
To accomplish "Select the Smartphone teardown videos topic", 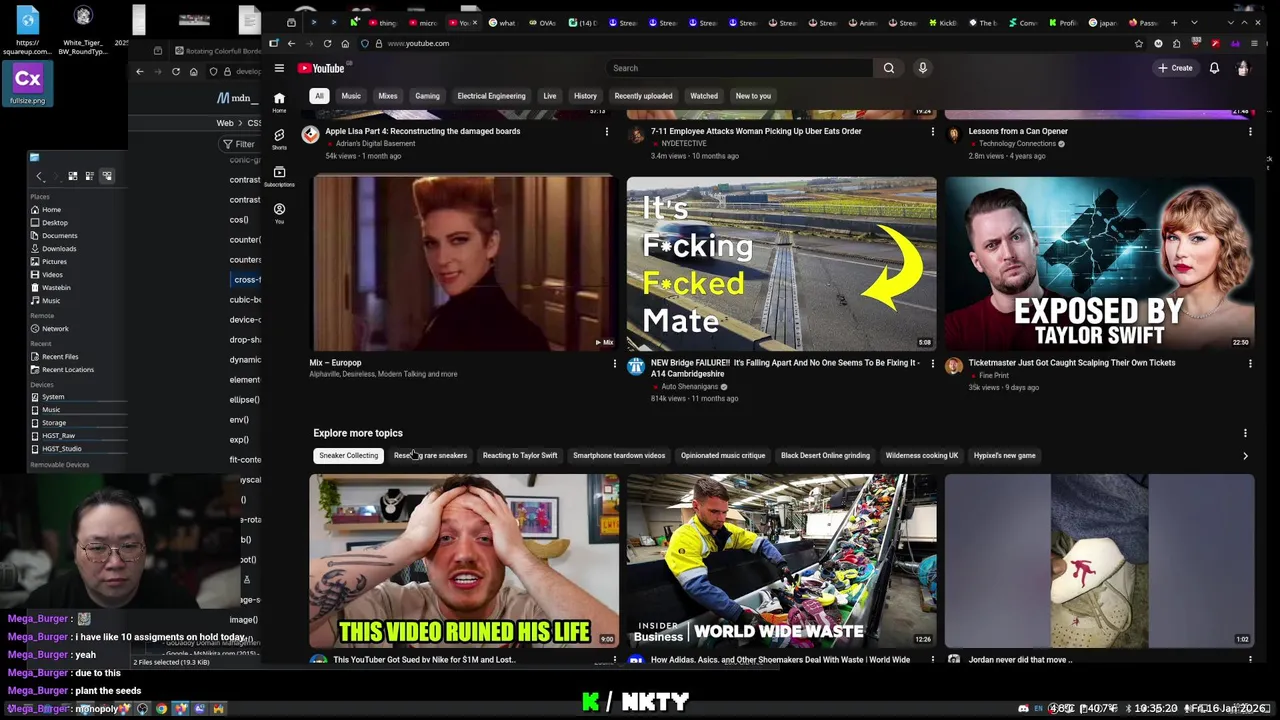I will [619, 456].
